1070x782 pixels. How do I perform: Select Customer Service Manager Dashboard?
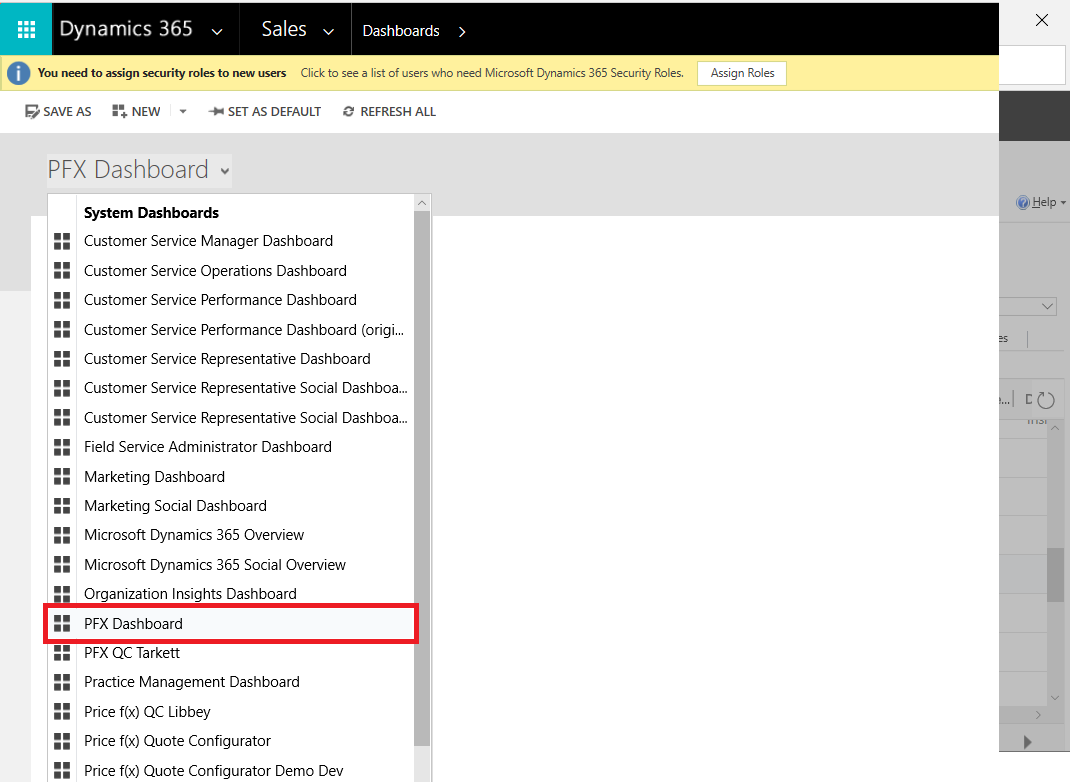[x=208, y=241]
